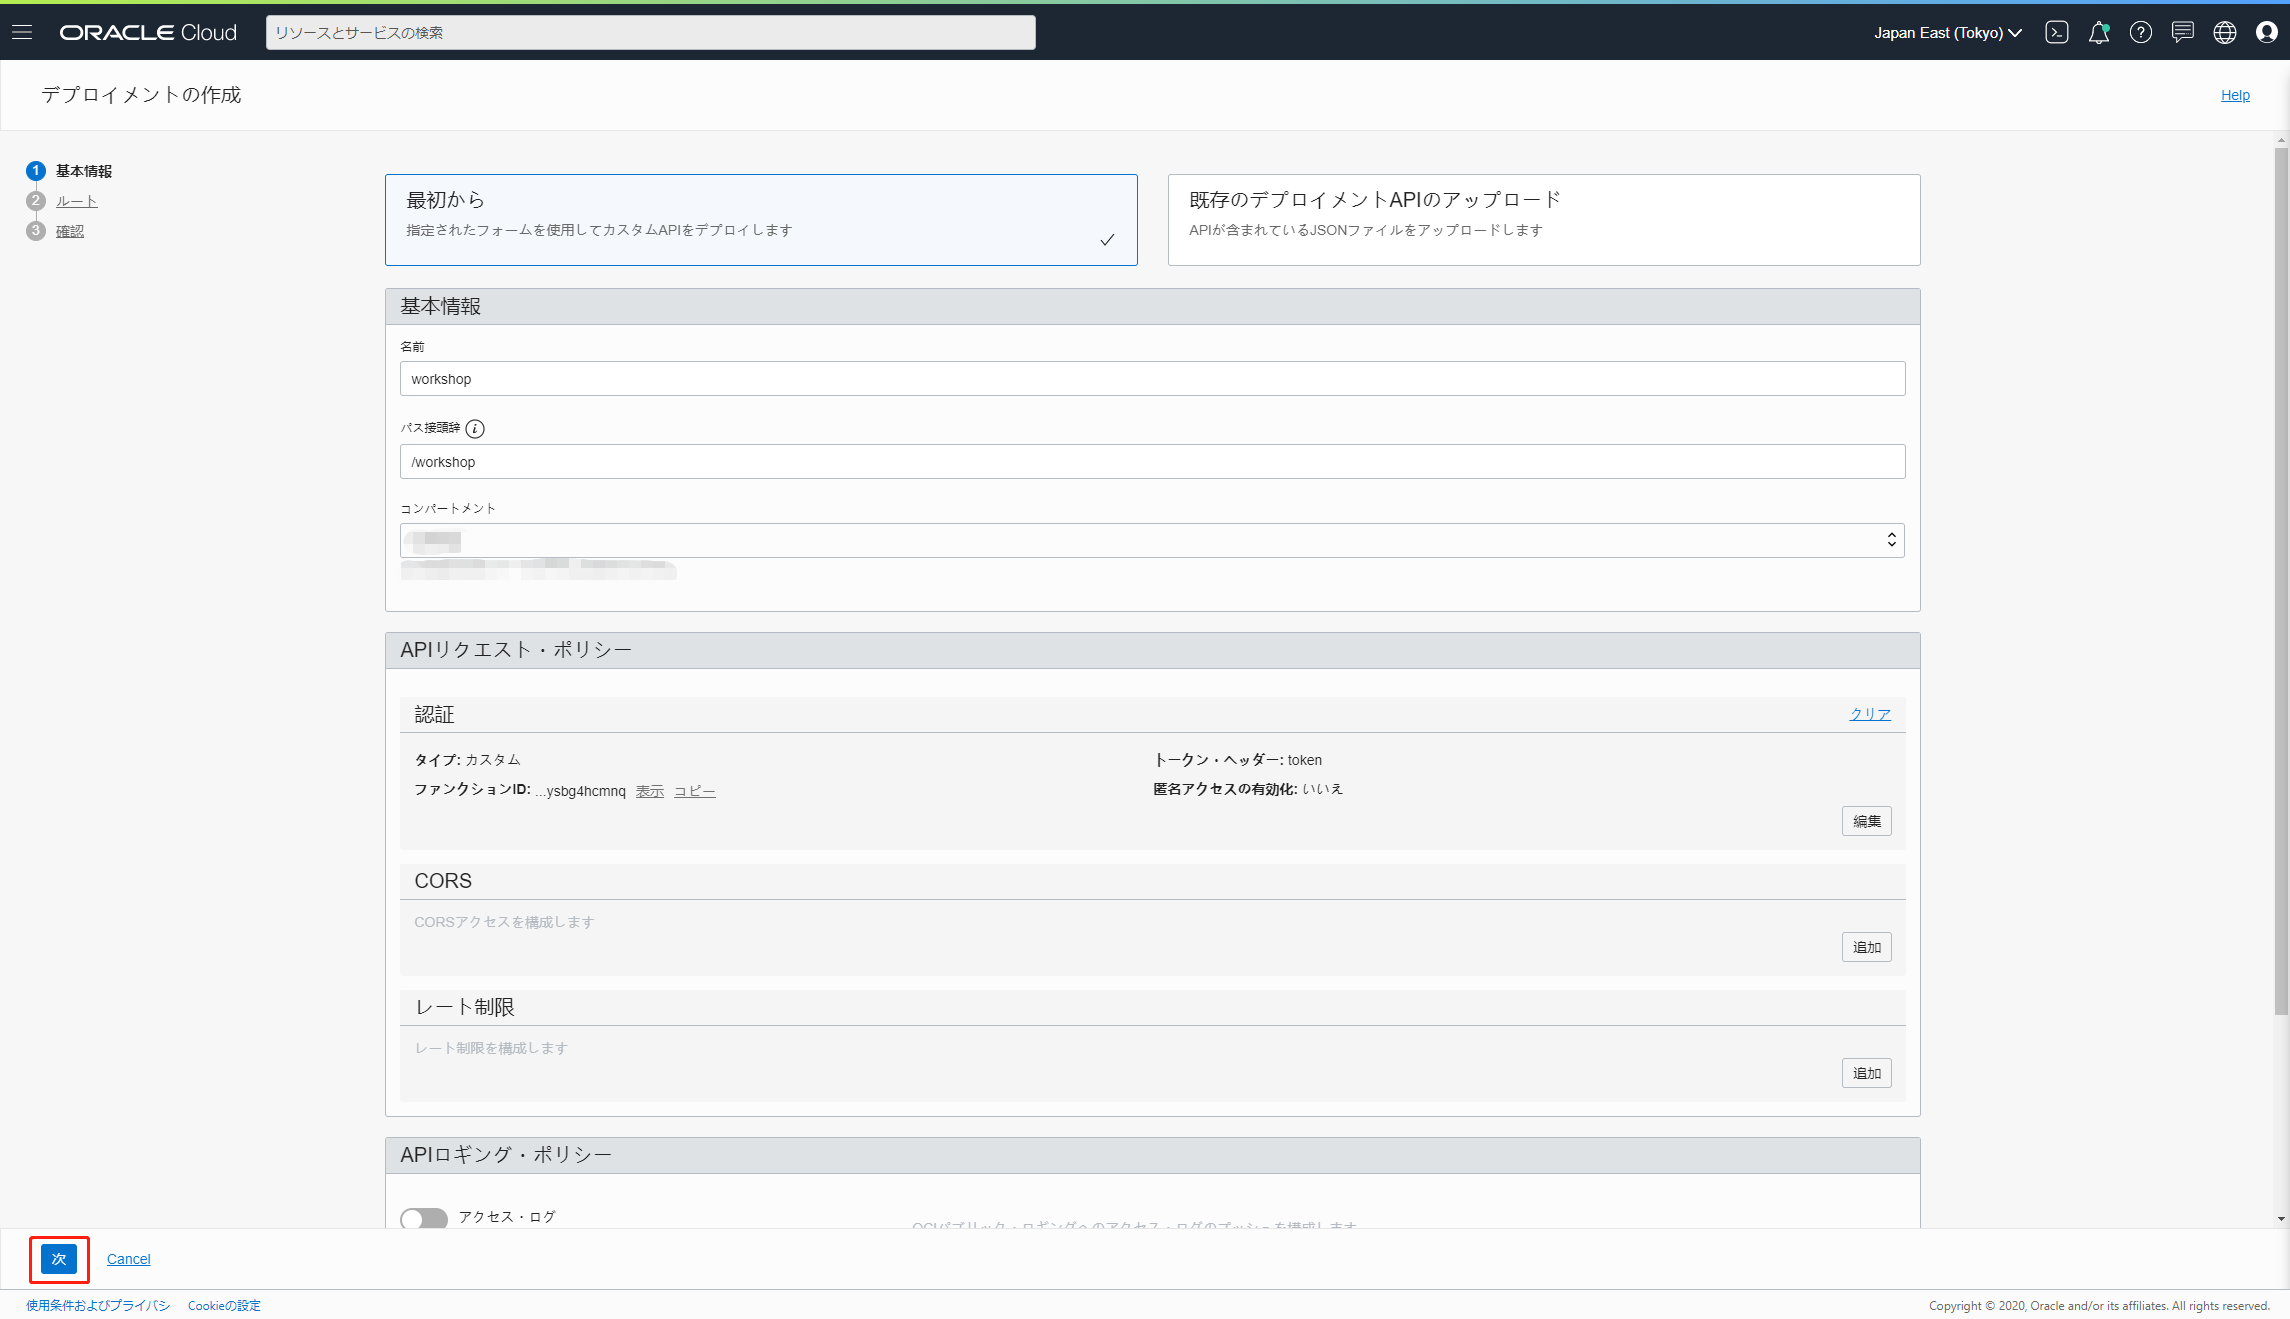Click the page vertical scrollbar

[x=2281, y=580]
